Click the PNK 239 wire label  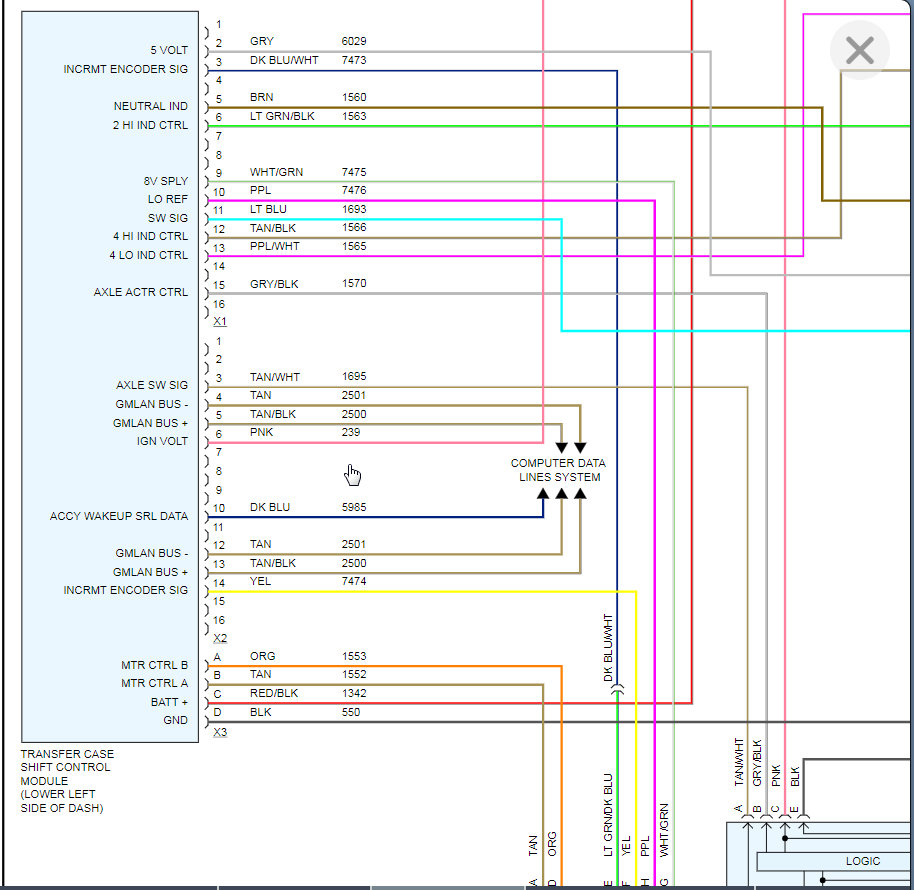(x=305, y=432)
